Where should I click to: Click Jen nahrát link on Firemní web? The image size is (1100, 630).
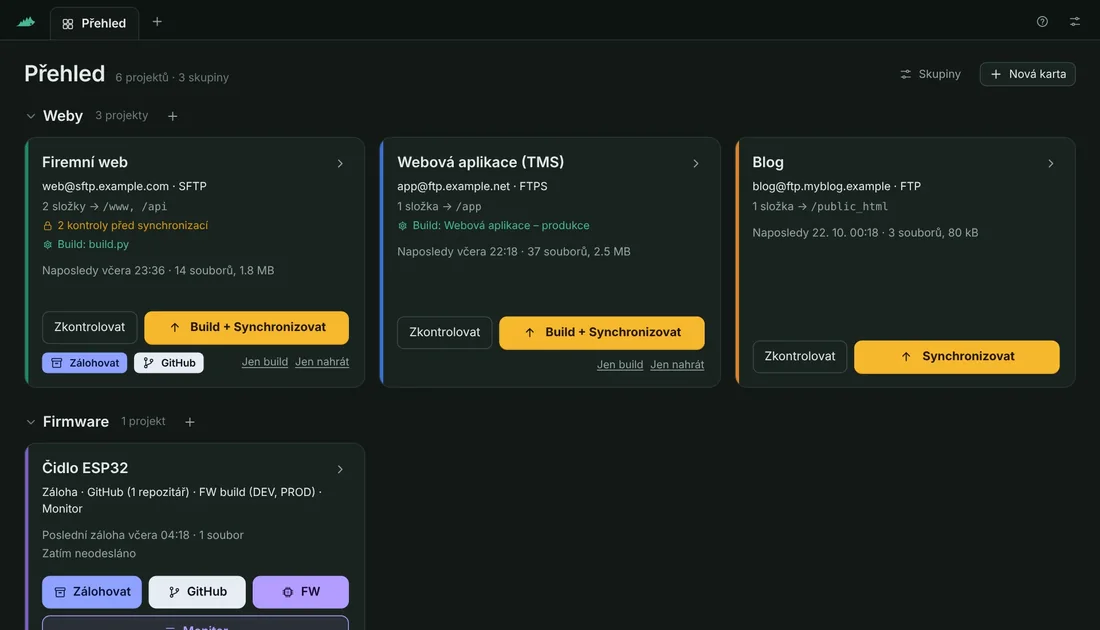coord(322,361)
